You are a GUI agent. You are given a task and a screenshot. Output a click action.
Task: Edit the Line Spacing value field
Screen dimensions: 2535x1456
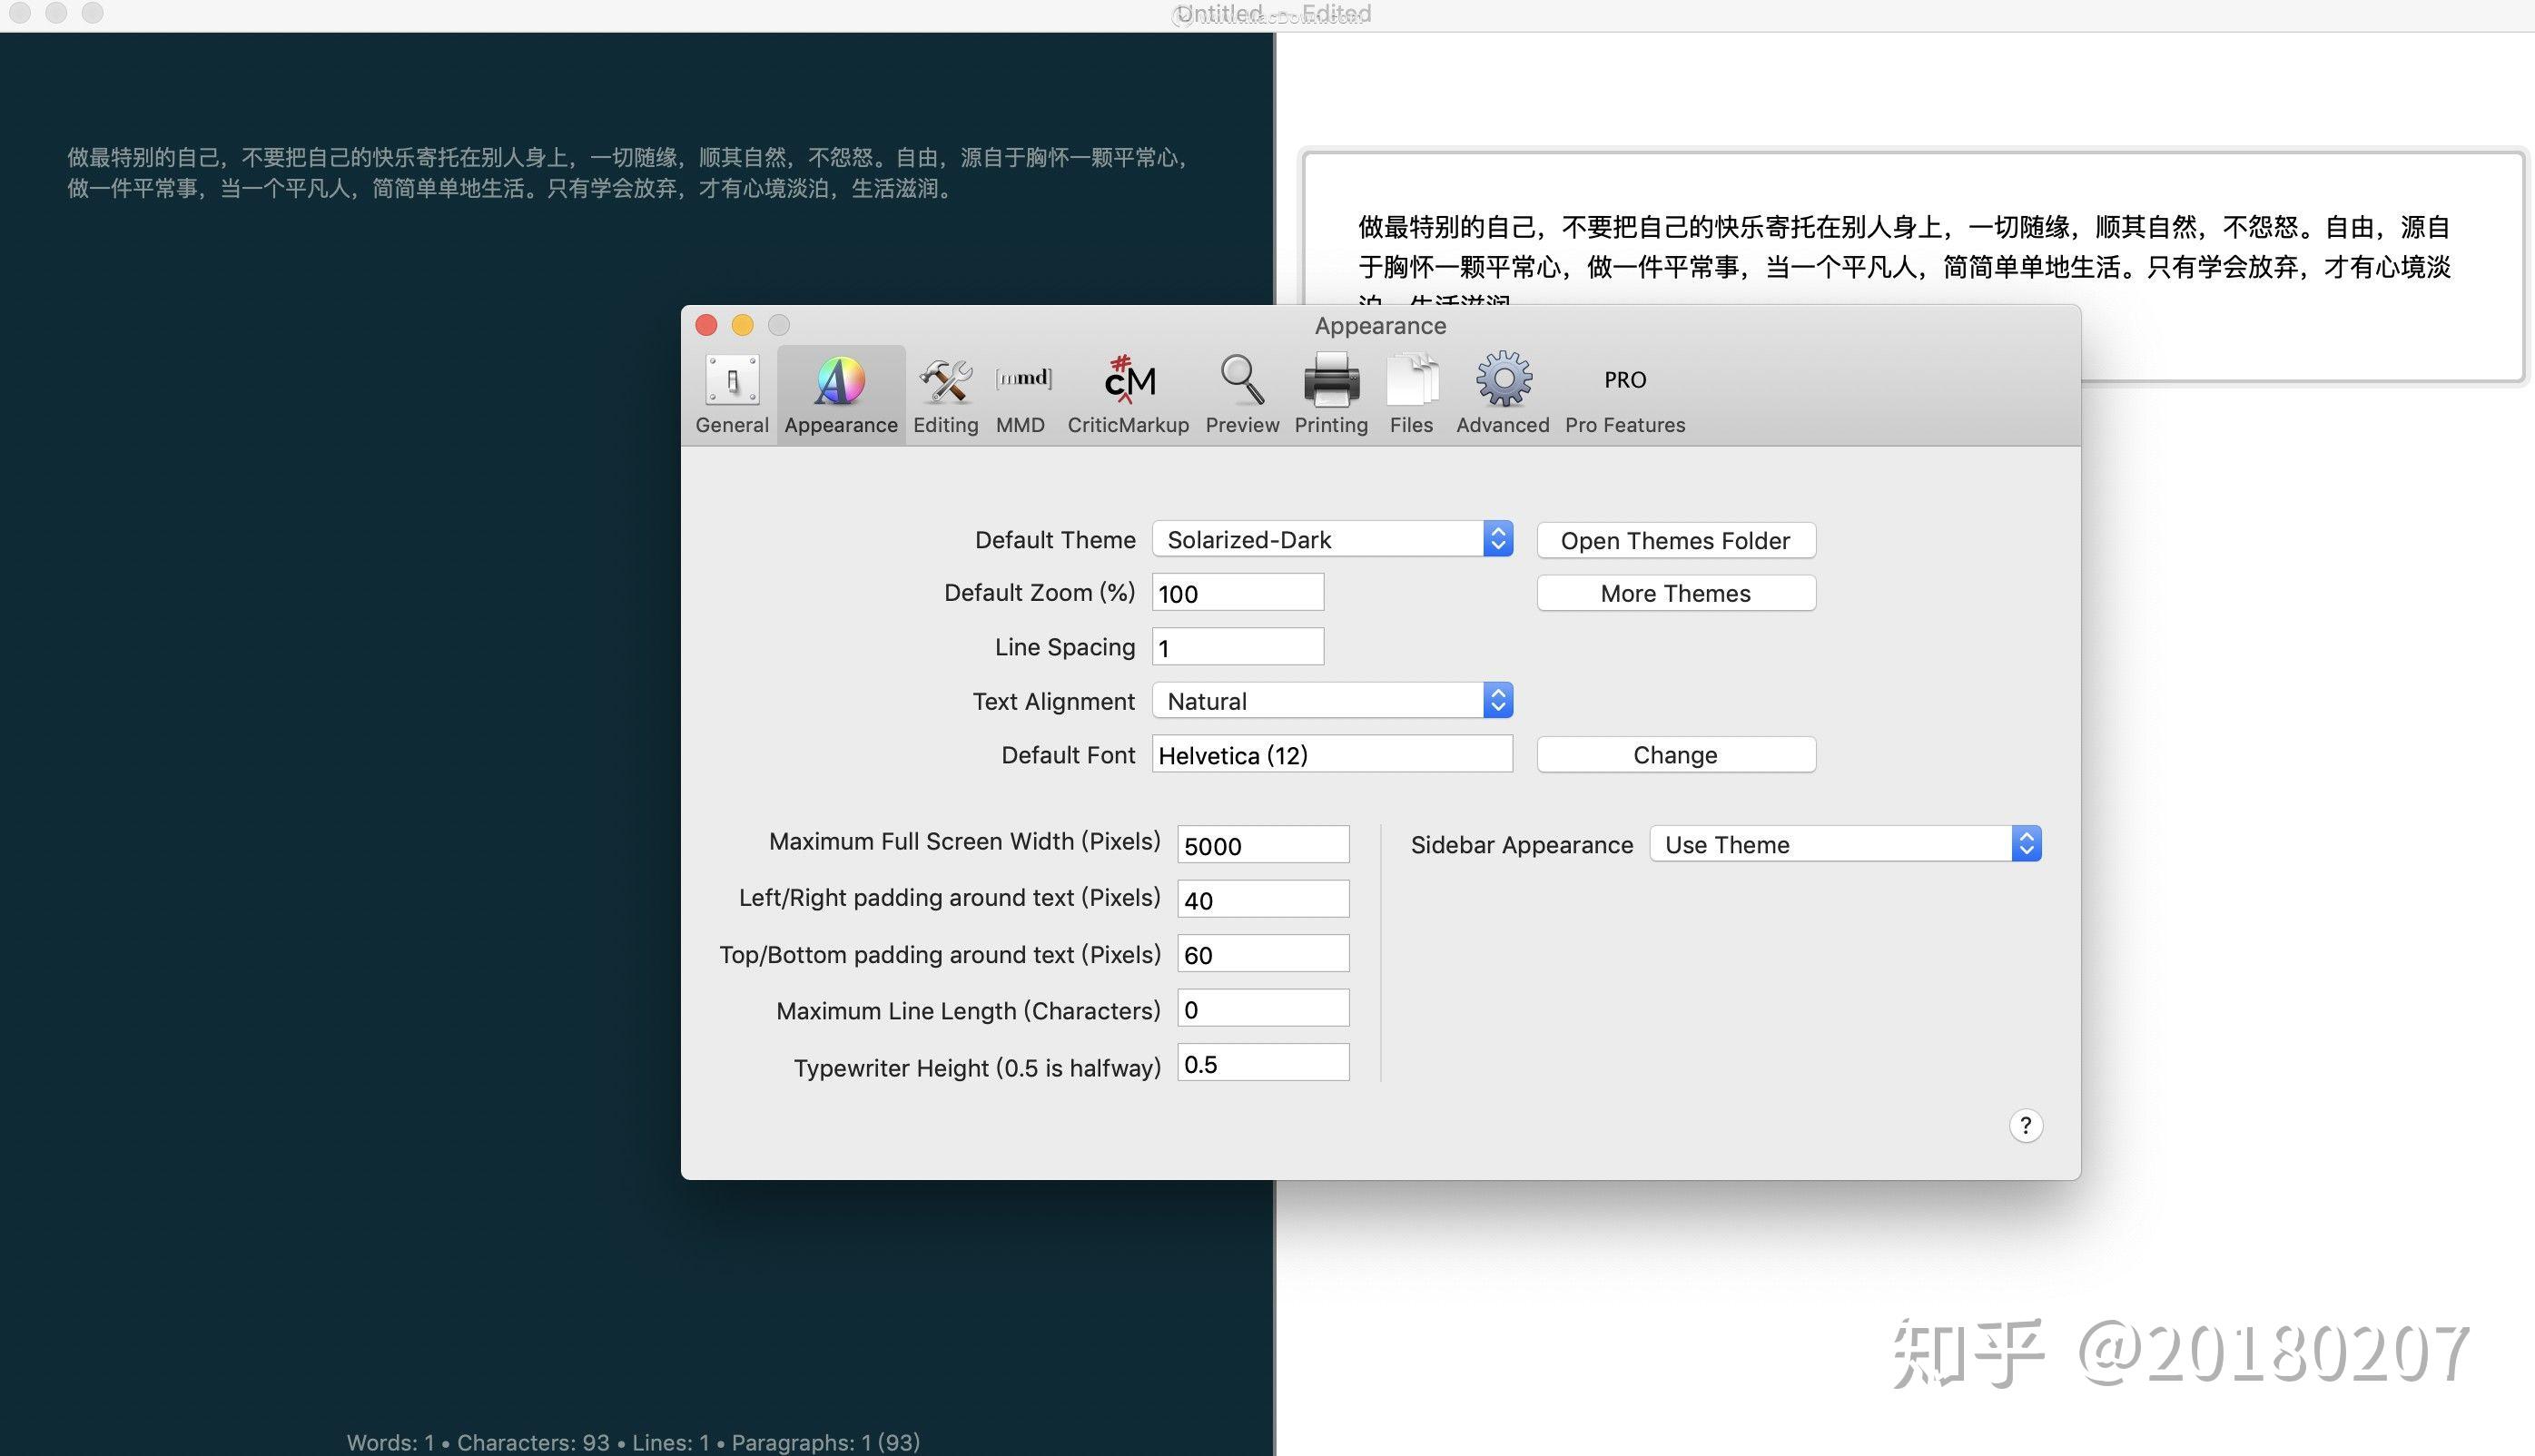(x=1236, y=646)
